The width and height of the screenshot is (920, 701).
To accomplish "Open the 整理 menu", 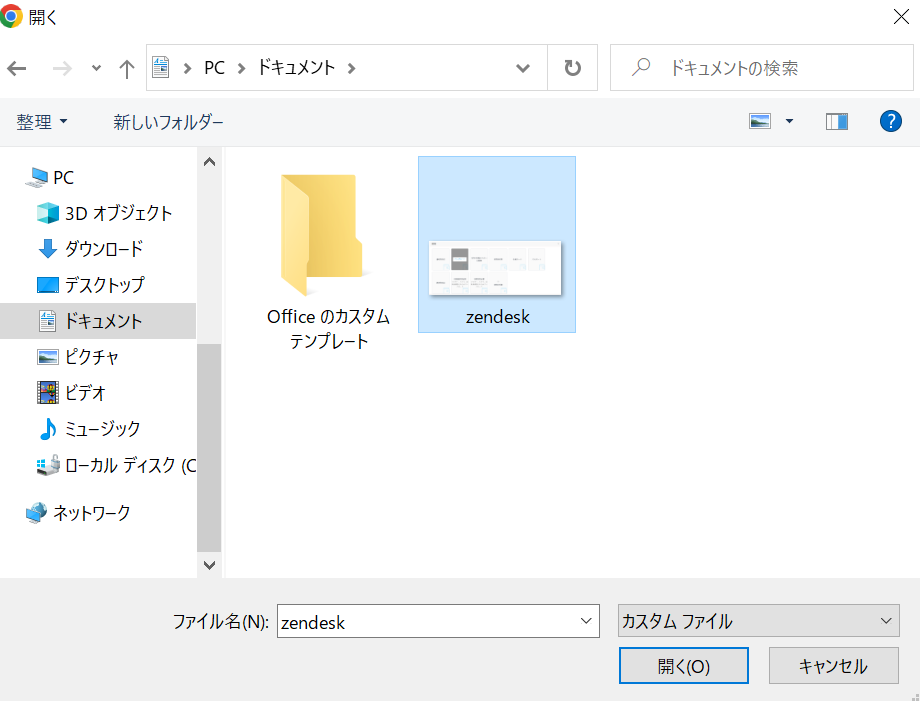I will [x=42, y=122].
